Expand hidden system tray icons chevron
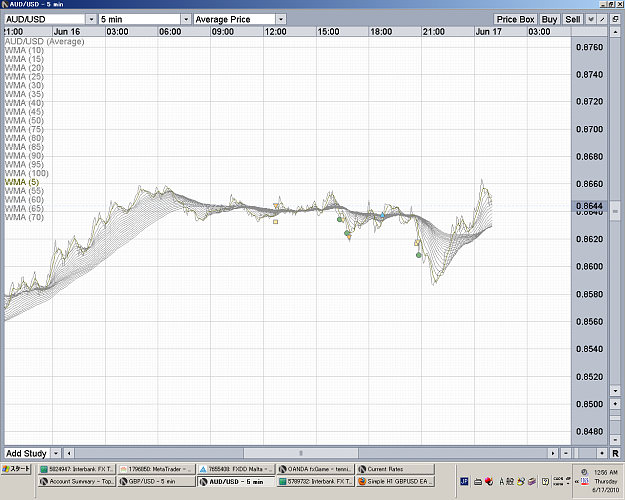The height and width of the screenshot is (500, 625). [577, 481]
